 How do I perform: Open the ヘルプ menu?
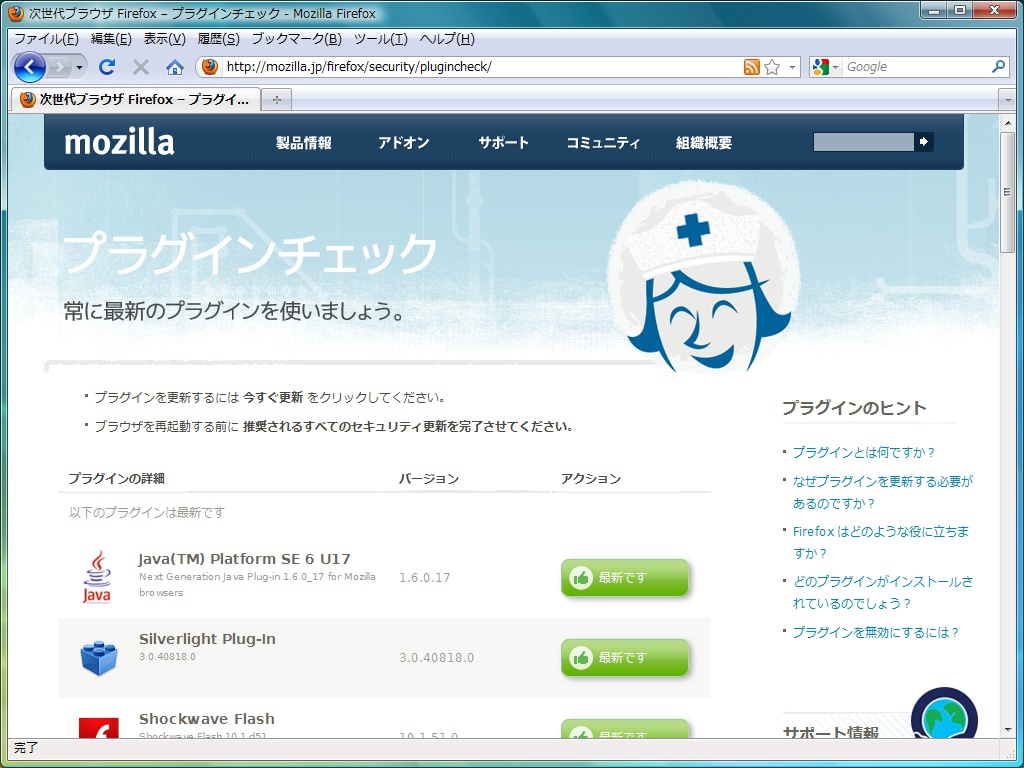point(447,39)
